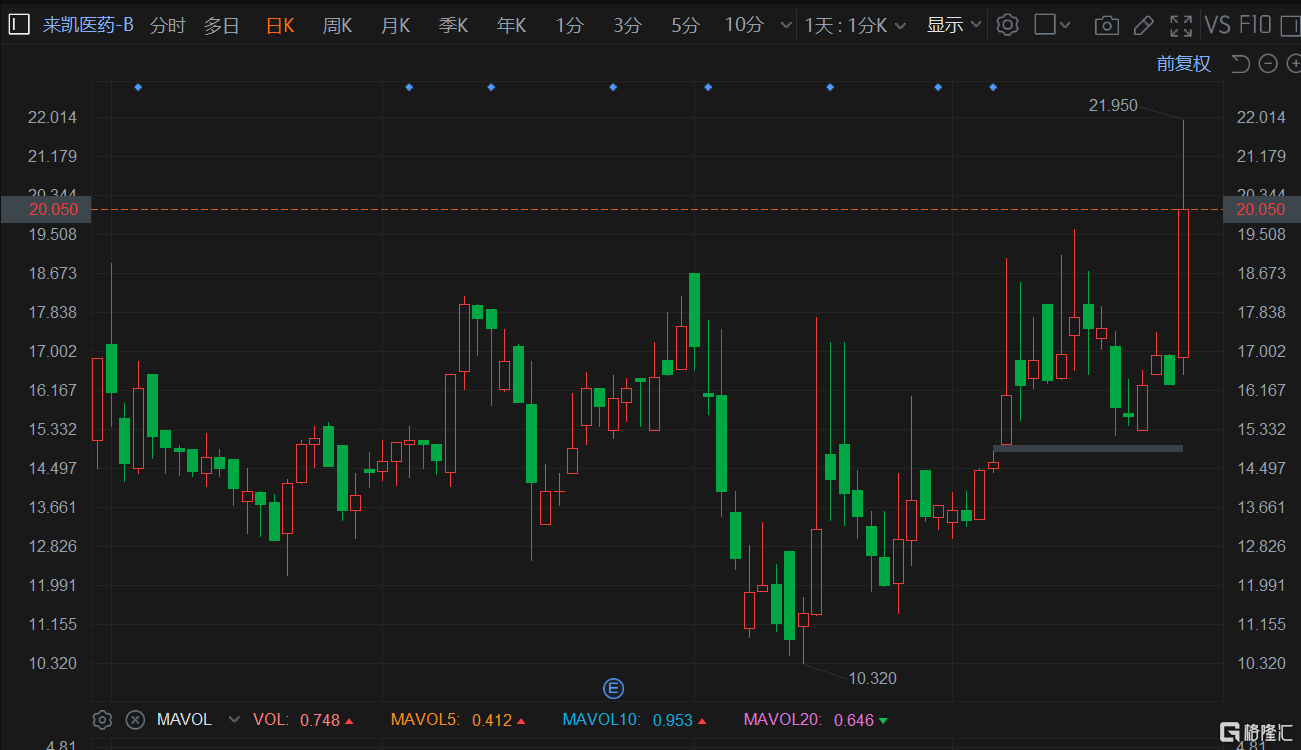Click the E earnings event marker
Viewport: 1301px width, 750px height.
[x=613, y=688]
